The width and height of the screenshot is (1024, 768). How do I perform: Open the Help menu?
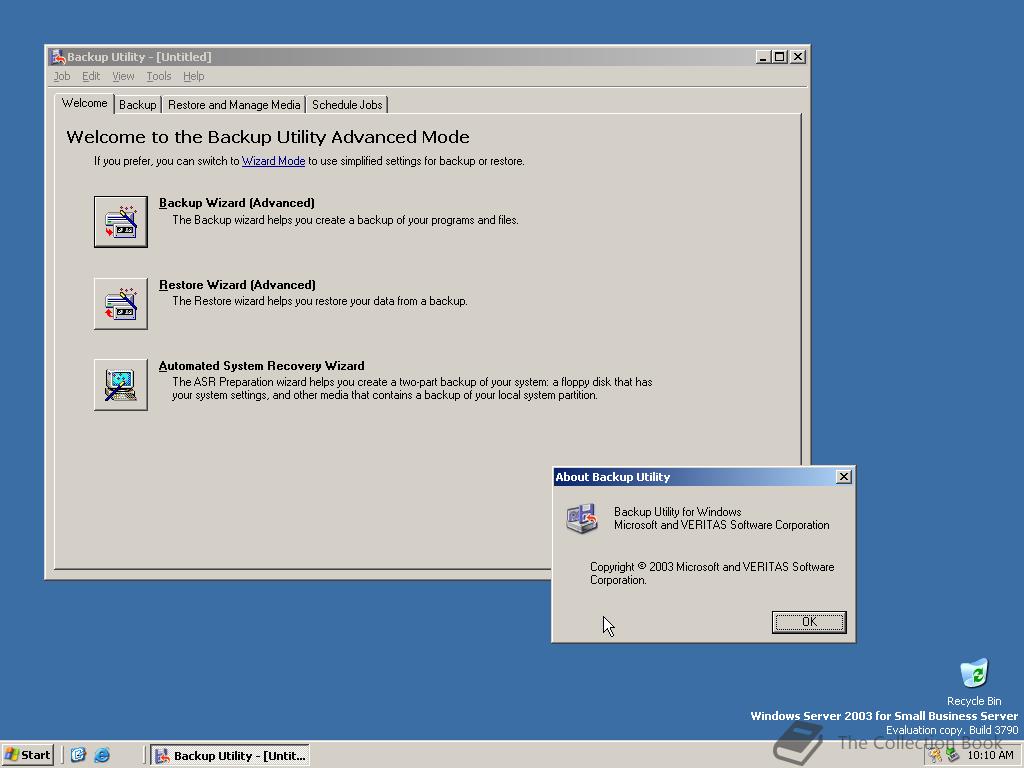[193, 76]
